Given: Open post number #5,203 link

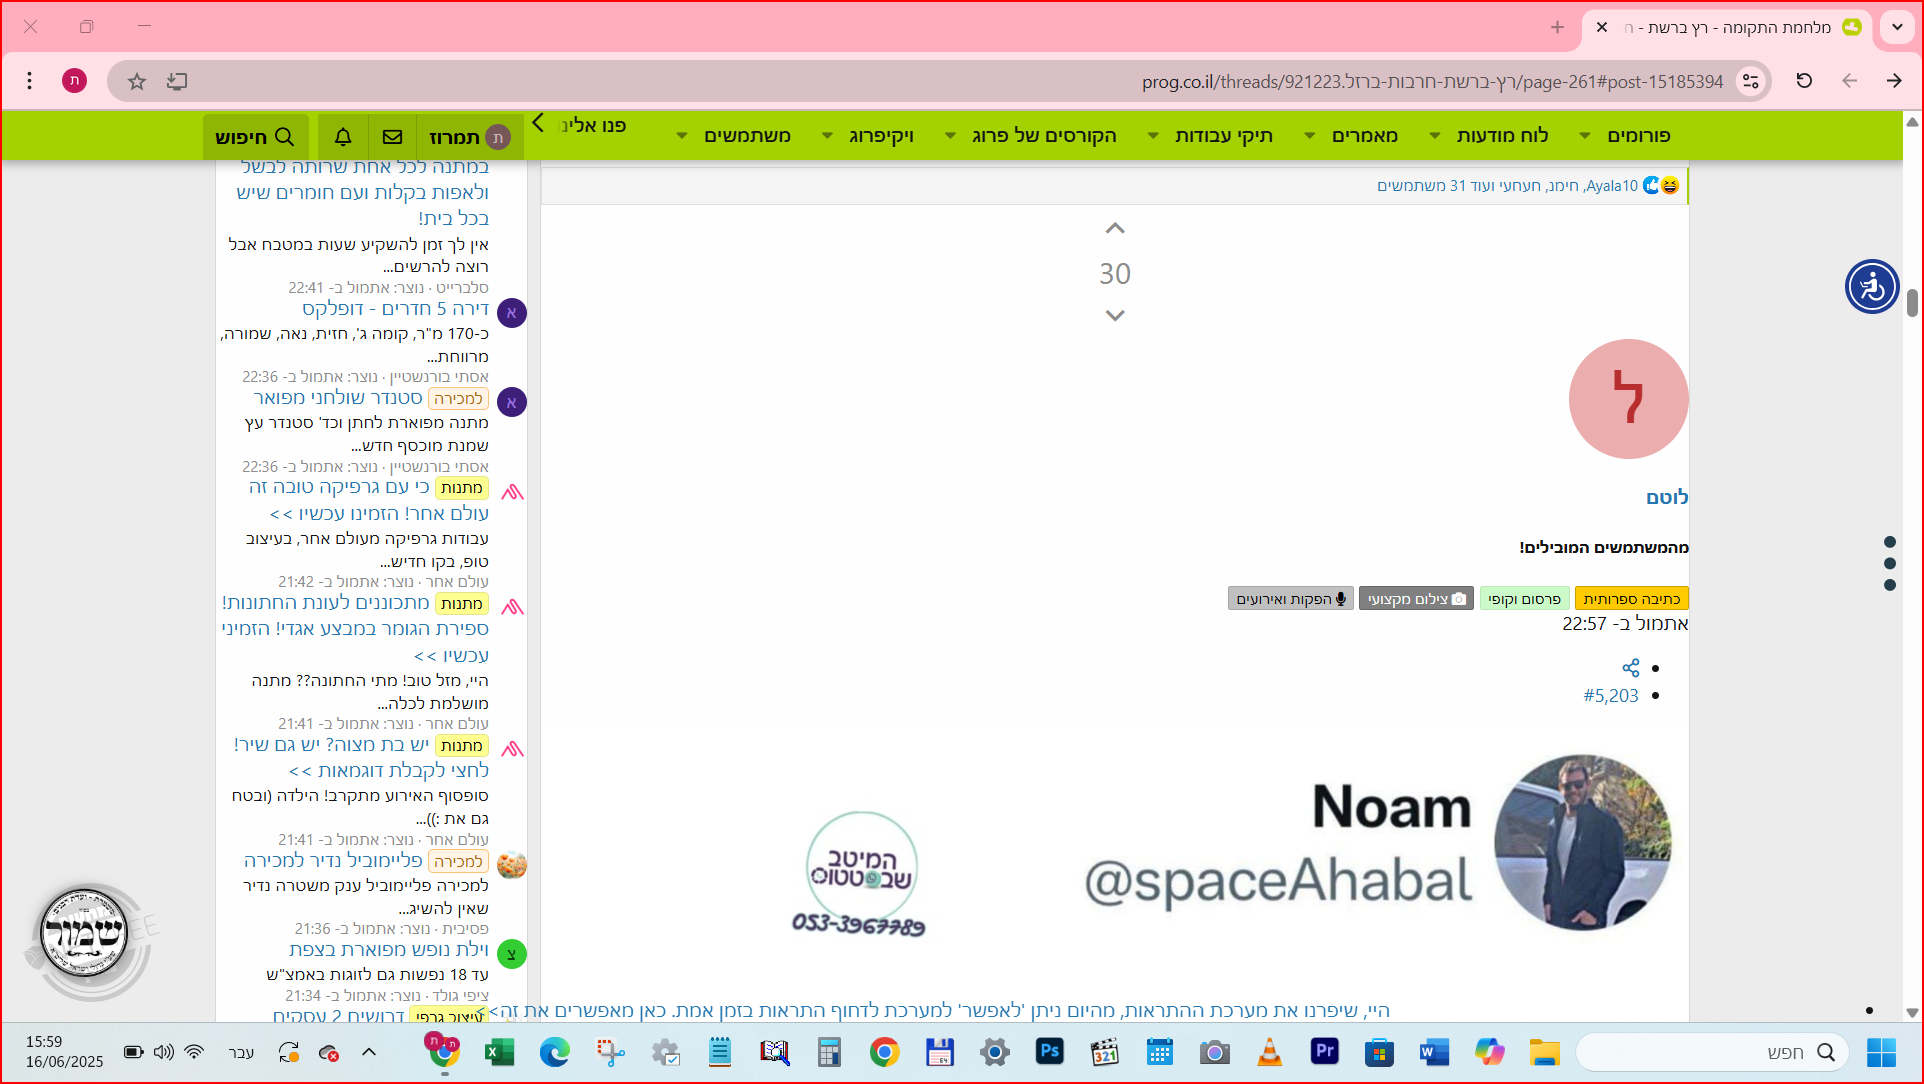Looking at the screenshot, I should pyautogui.click(x=1610, y=696).
